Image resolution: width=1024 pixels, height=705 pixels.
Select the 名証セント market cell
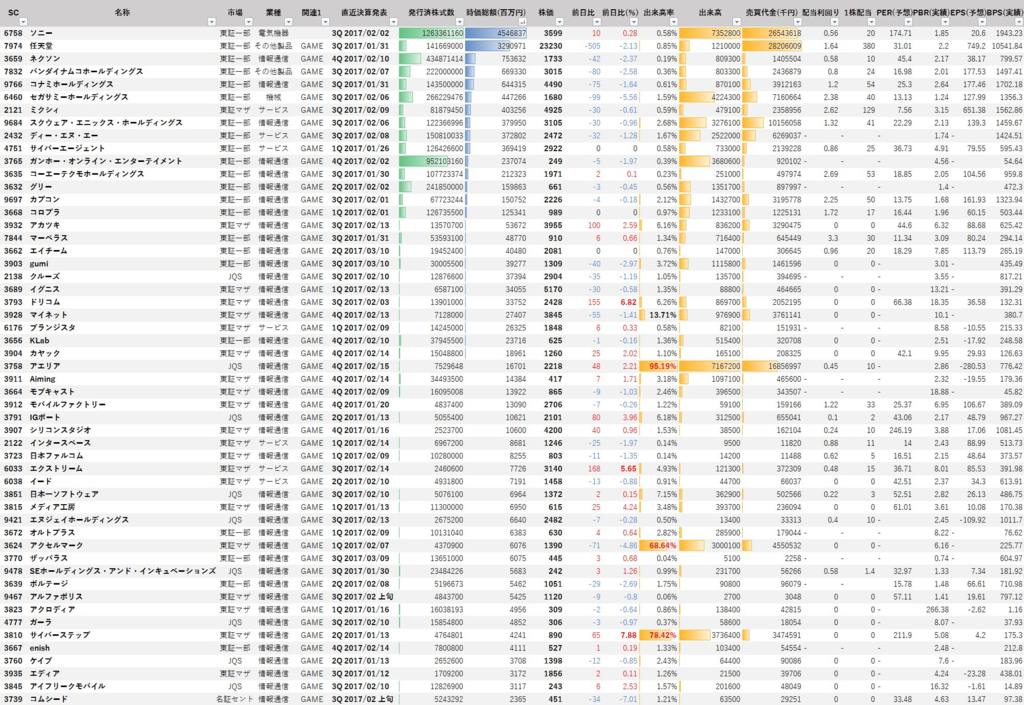pyautogui.click(x=235, y=699)
